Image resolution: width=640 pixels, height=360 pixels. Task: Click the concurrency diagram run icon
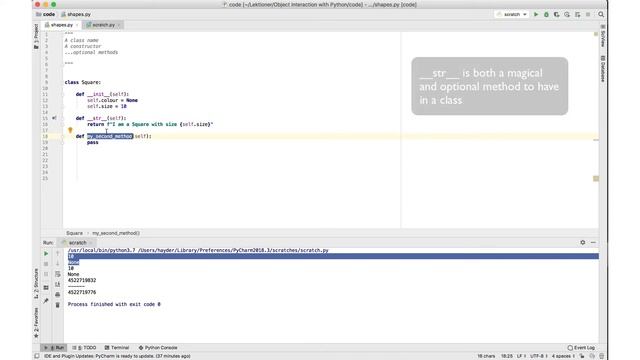[577, 14]
